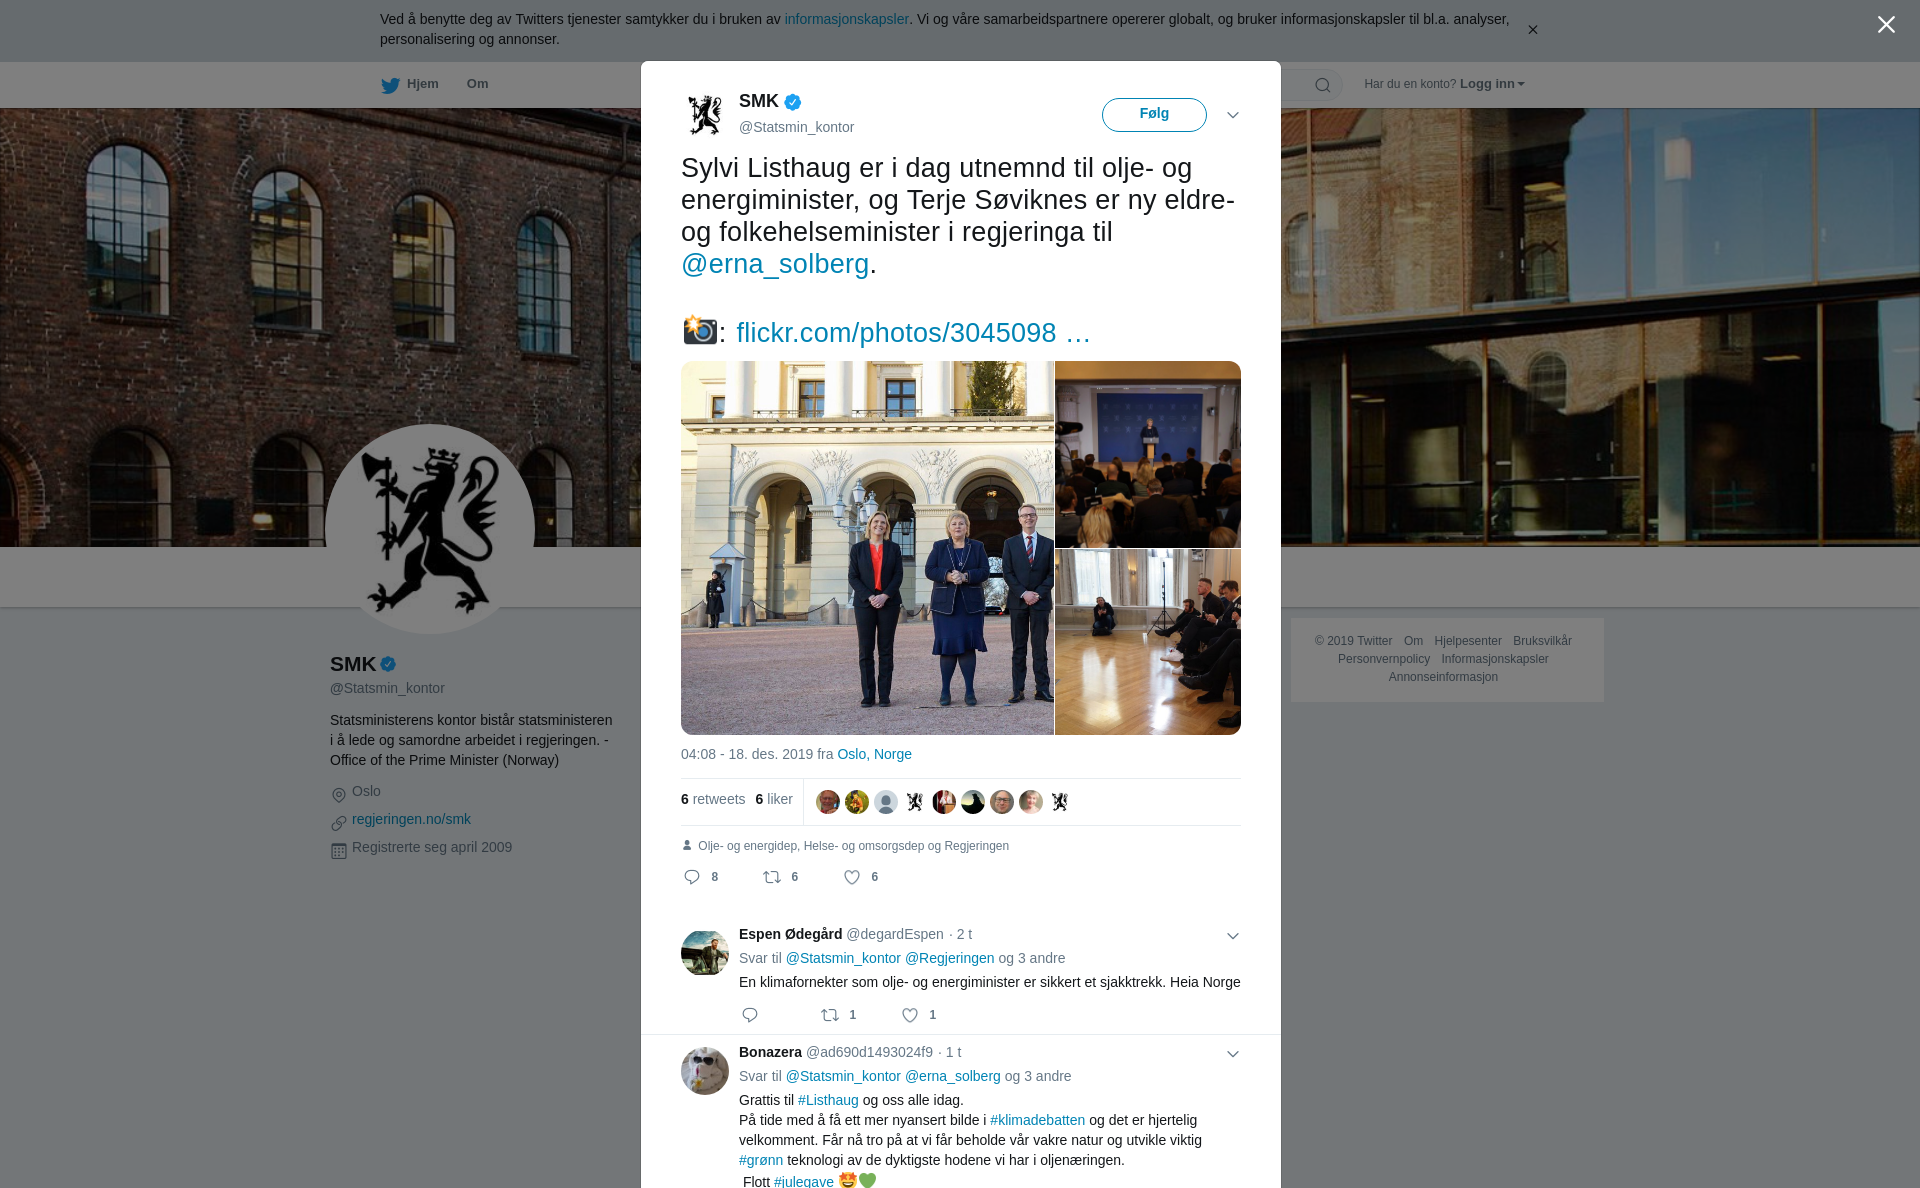The width and height of the screenshot is (1920, 1188).
Task: Like Espen Ødegård's reply
Action: [x=910, y=1015]
